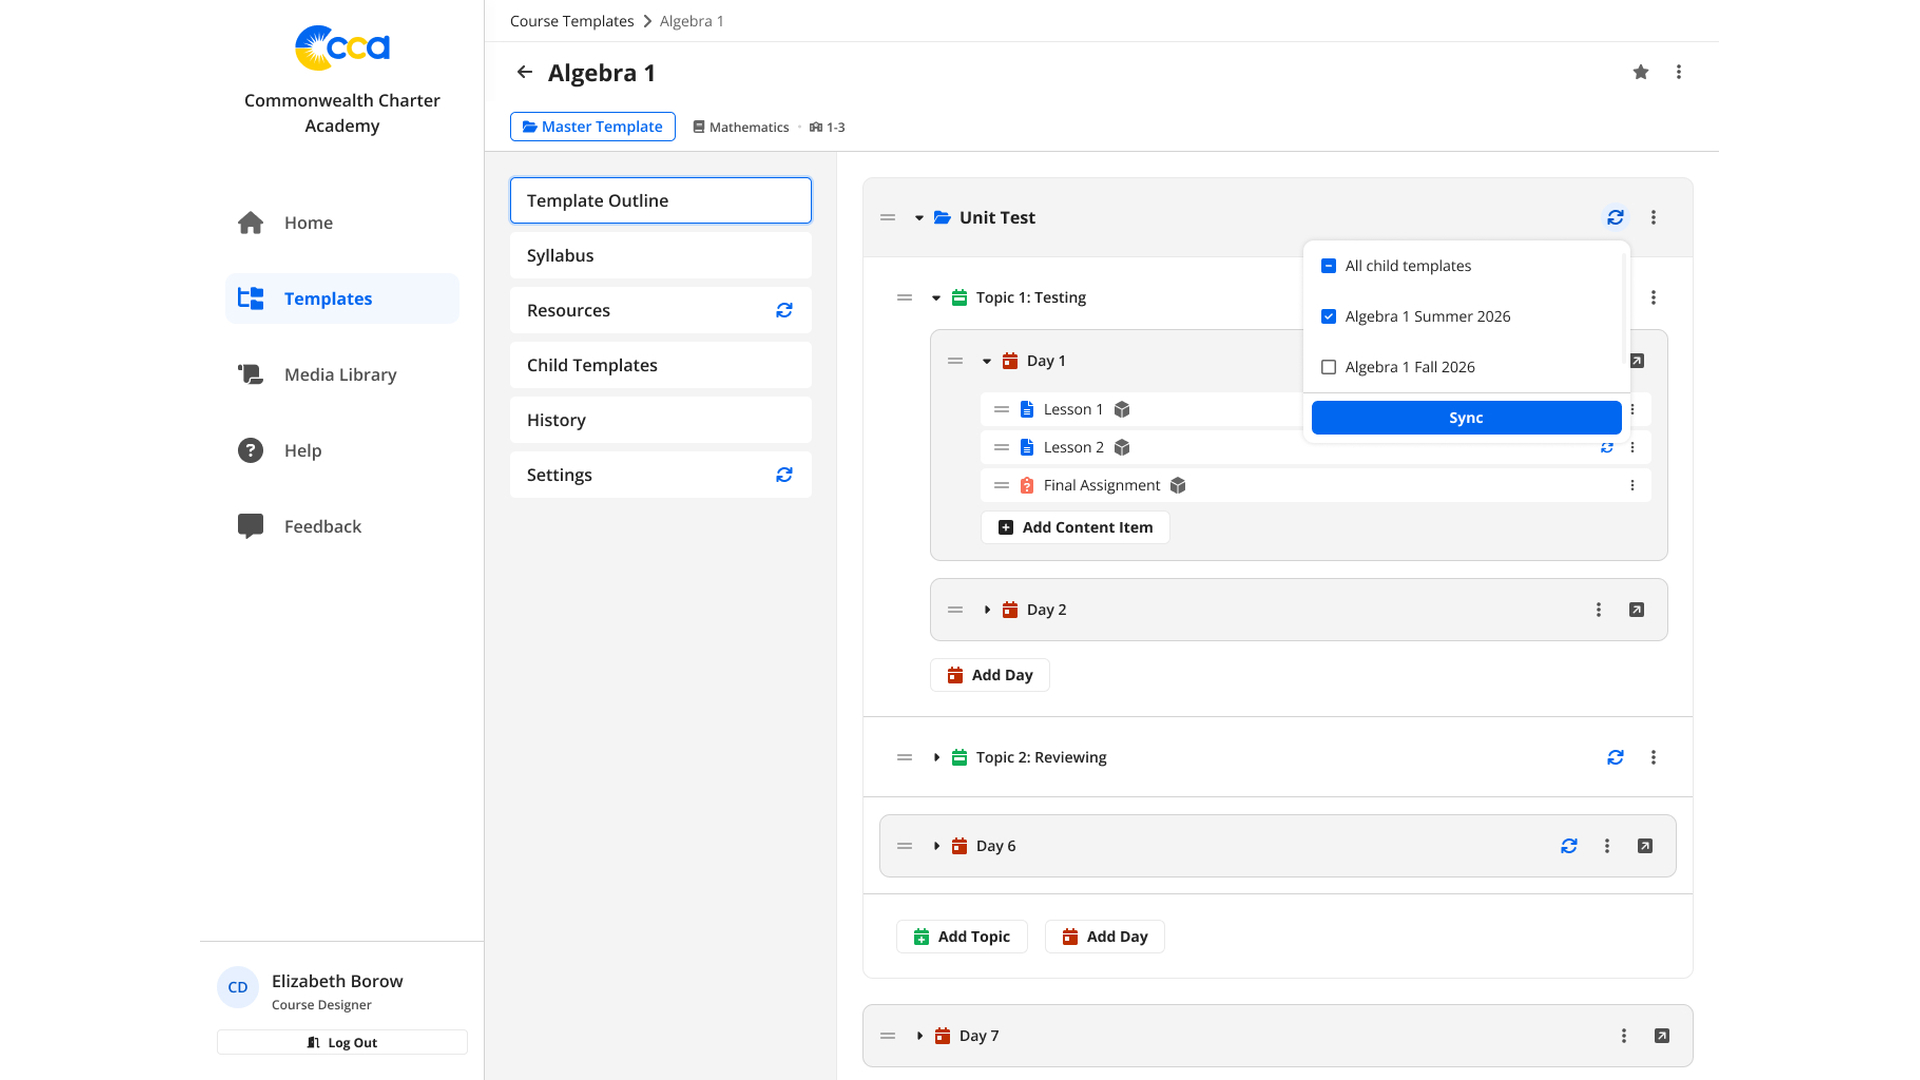Sync Topic 2: Reviewing to child templates
Image resolution: width=1920 pixels, height=1080 pixels.
click(1615, 757)
